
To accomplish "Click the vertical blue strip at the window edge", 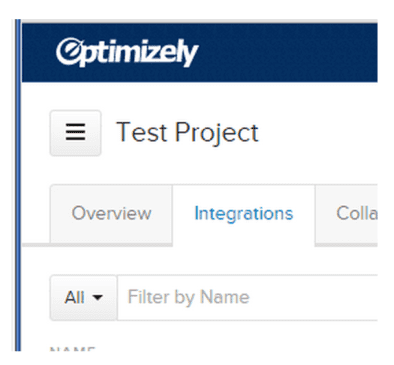I will pos(18,185).
